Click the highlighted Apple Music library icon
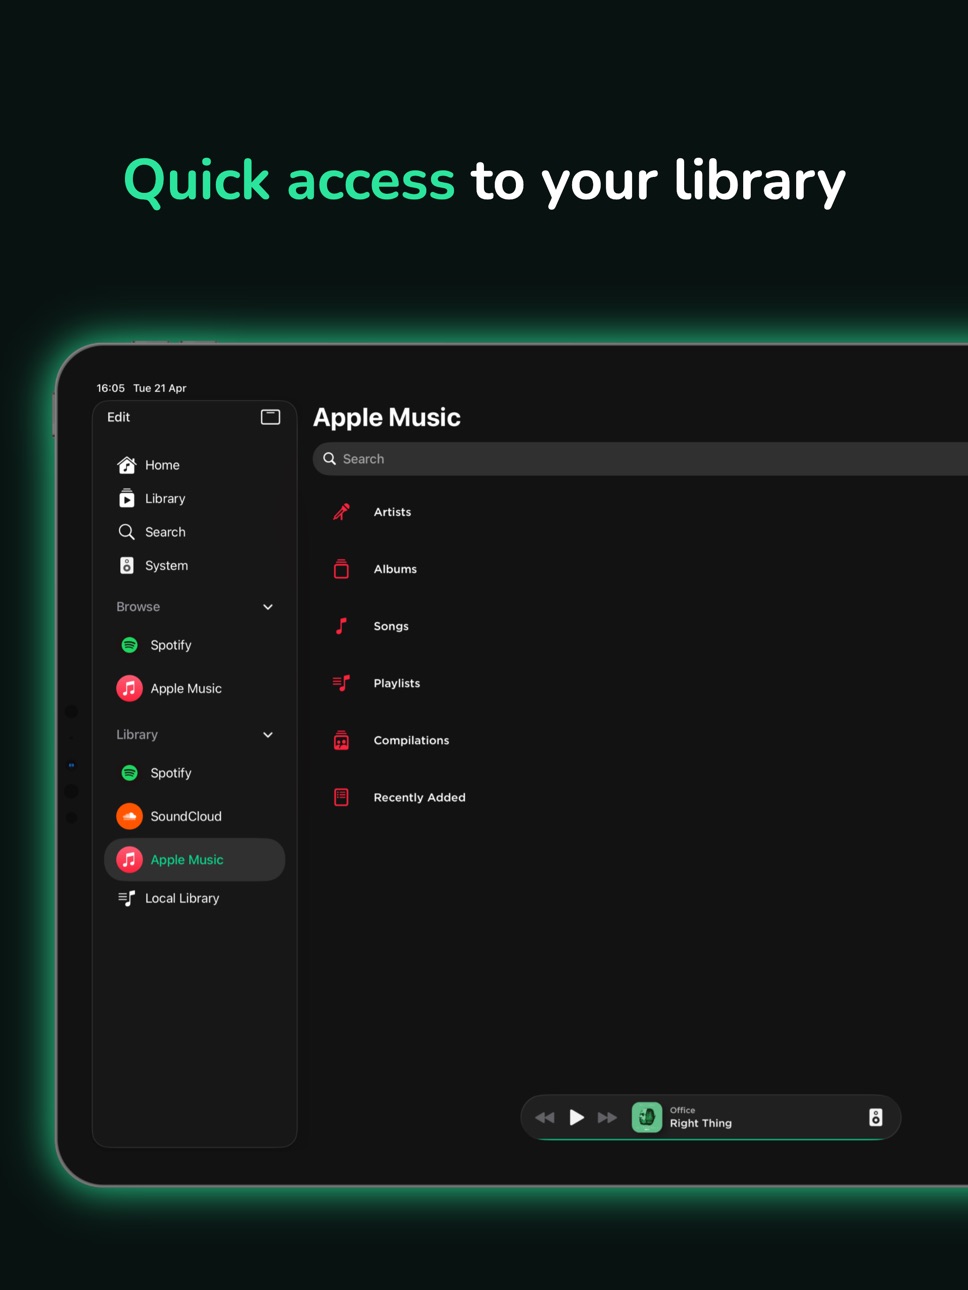Image resolution: width=968 pixels, height=1290 pixels. 129,860
